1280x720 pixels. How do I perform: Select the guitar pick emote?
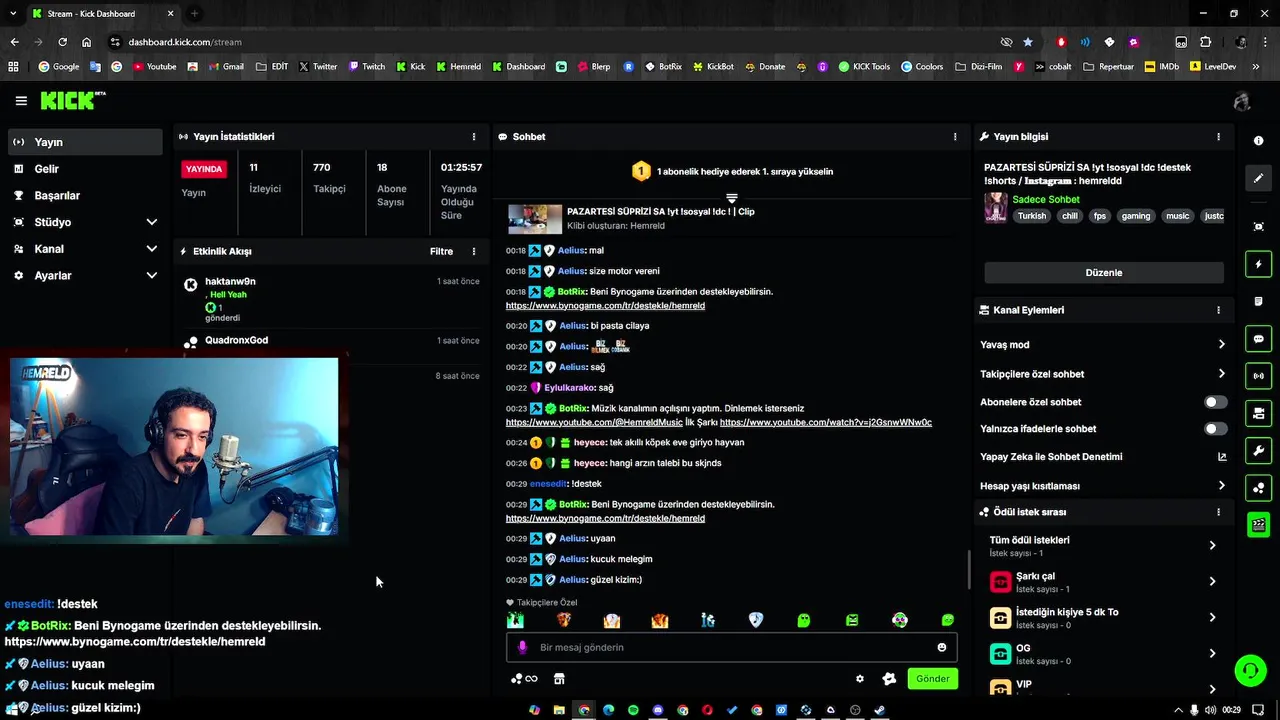pos(756,620)
